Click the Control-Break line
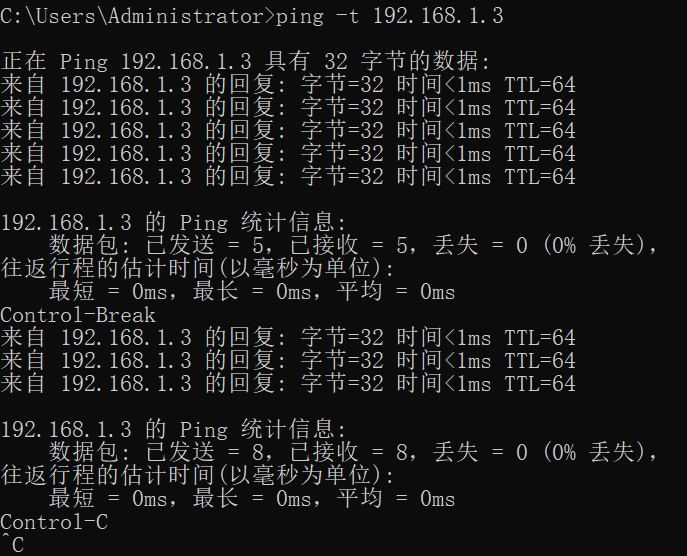Viewport: 687px width, 556px height. tap(78, 315)
